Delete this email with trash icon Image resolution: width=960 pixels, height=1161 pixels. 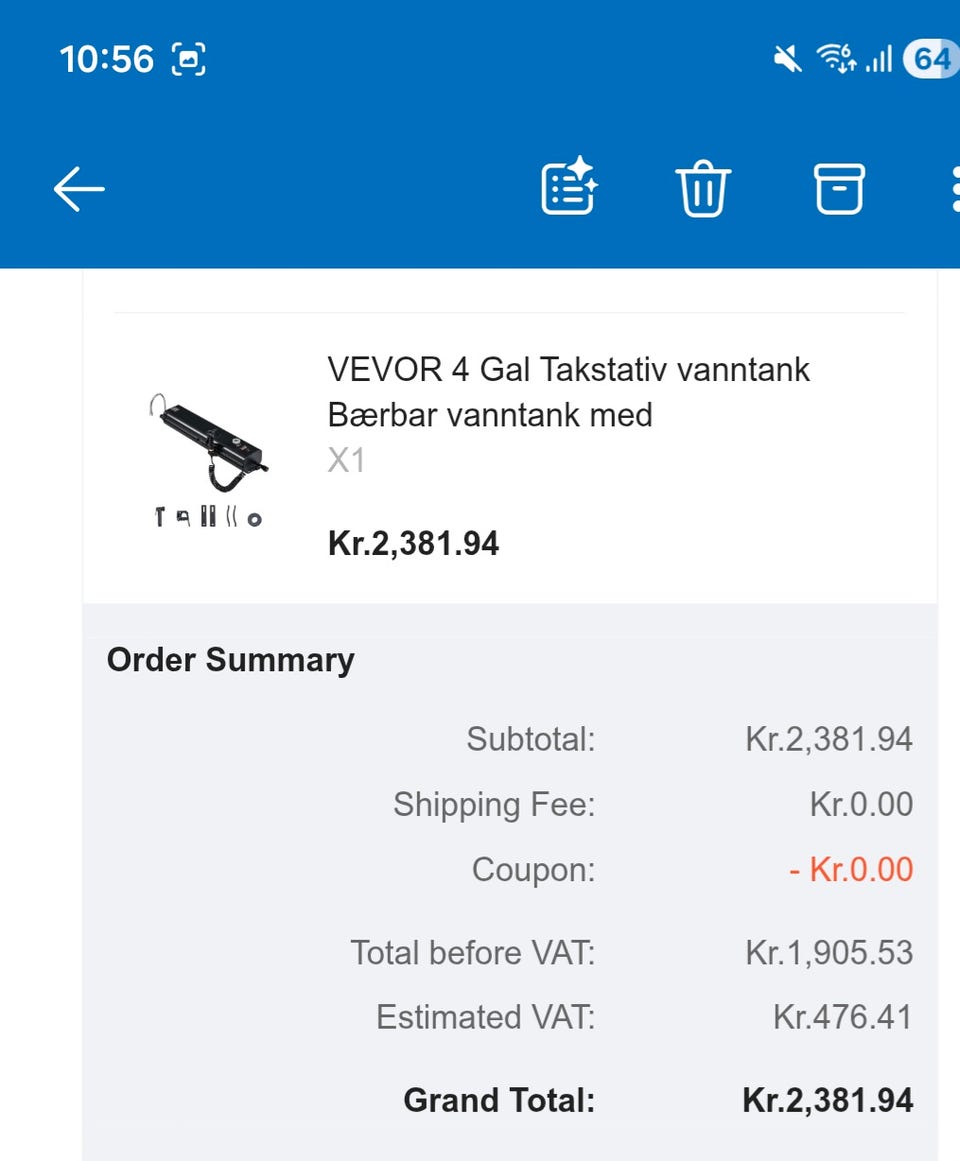(704, 189)
